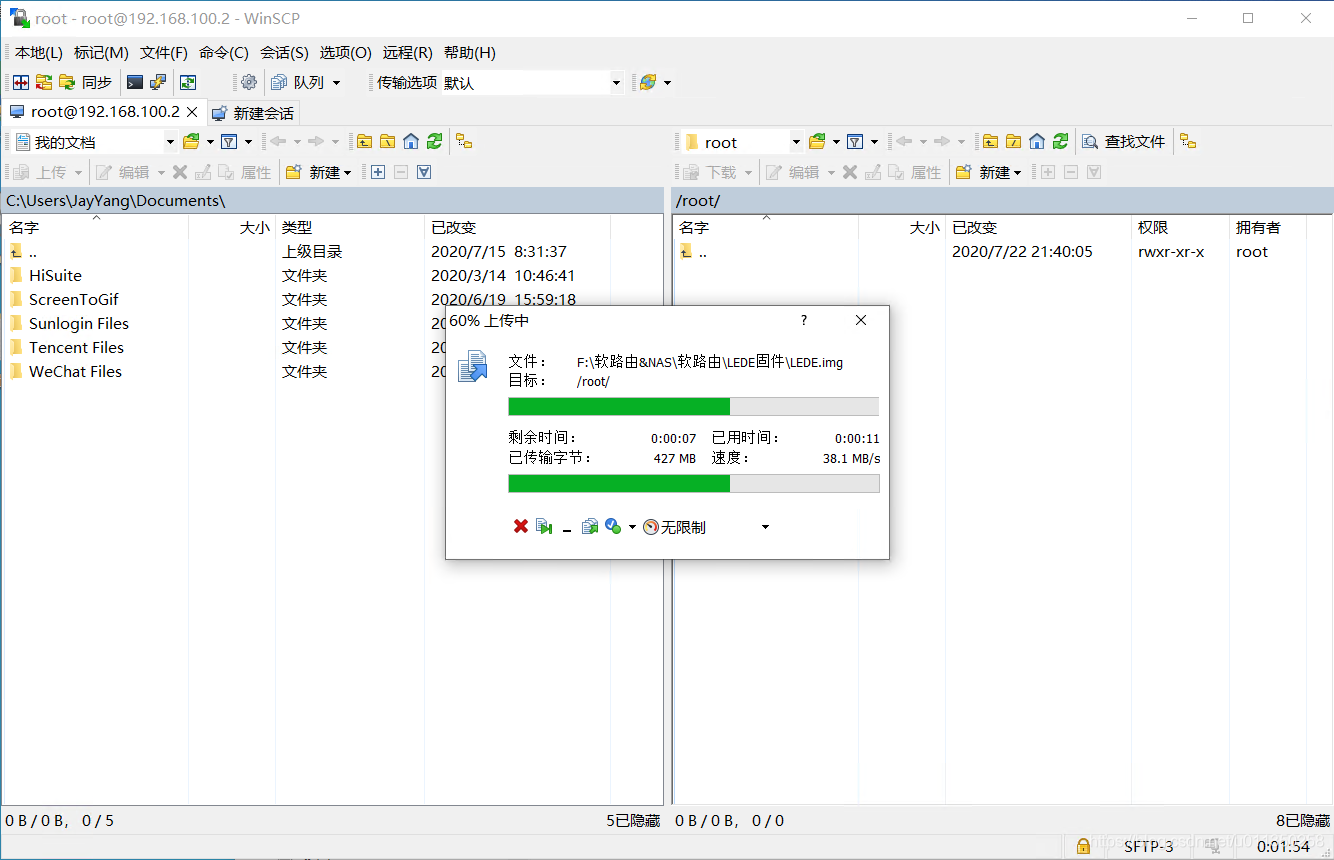1334x860 pixels.
Task: Click remote panel filter icon
Action: (x=855, y=141)
